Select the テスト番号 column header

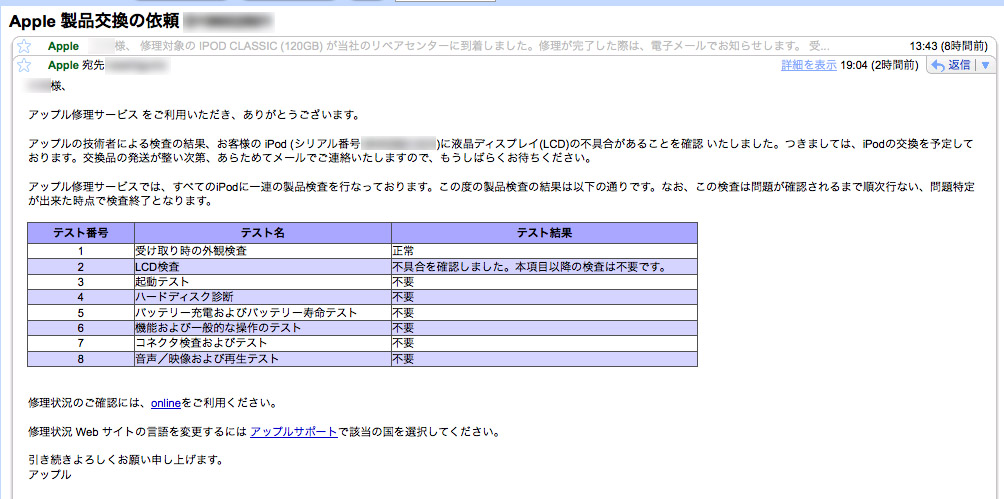tap(81, 233)
